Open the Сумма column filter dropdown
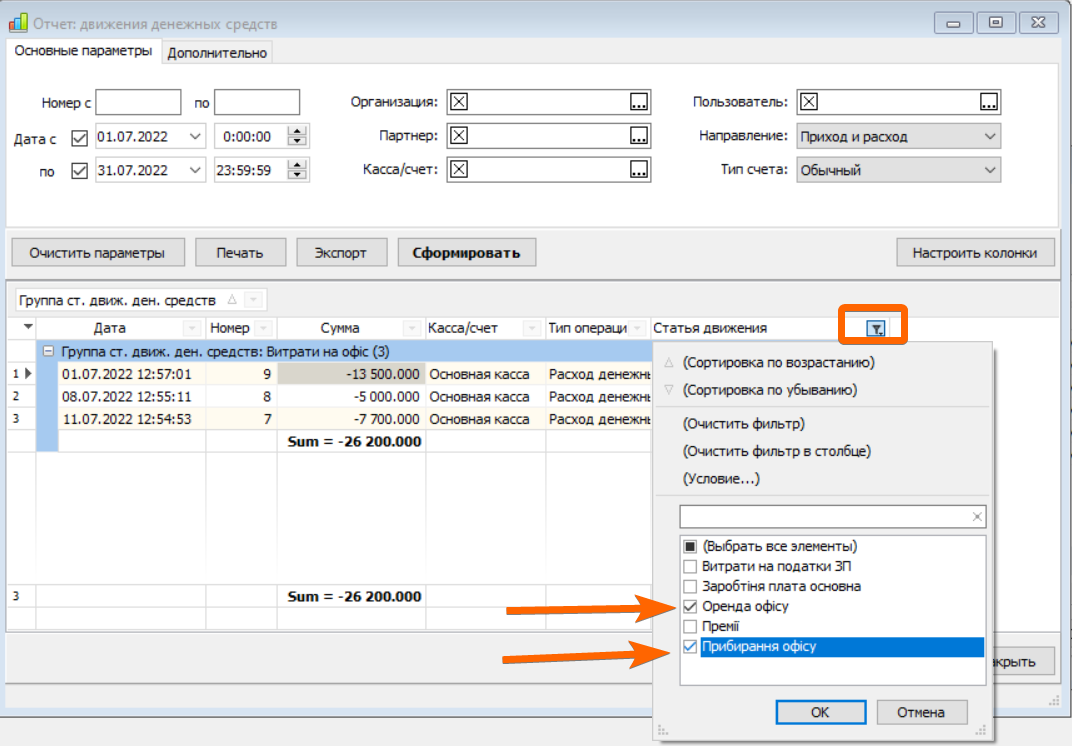 click(x=412, y=328)
